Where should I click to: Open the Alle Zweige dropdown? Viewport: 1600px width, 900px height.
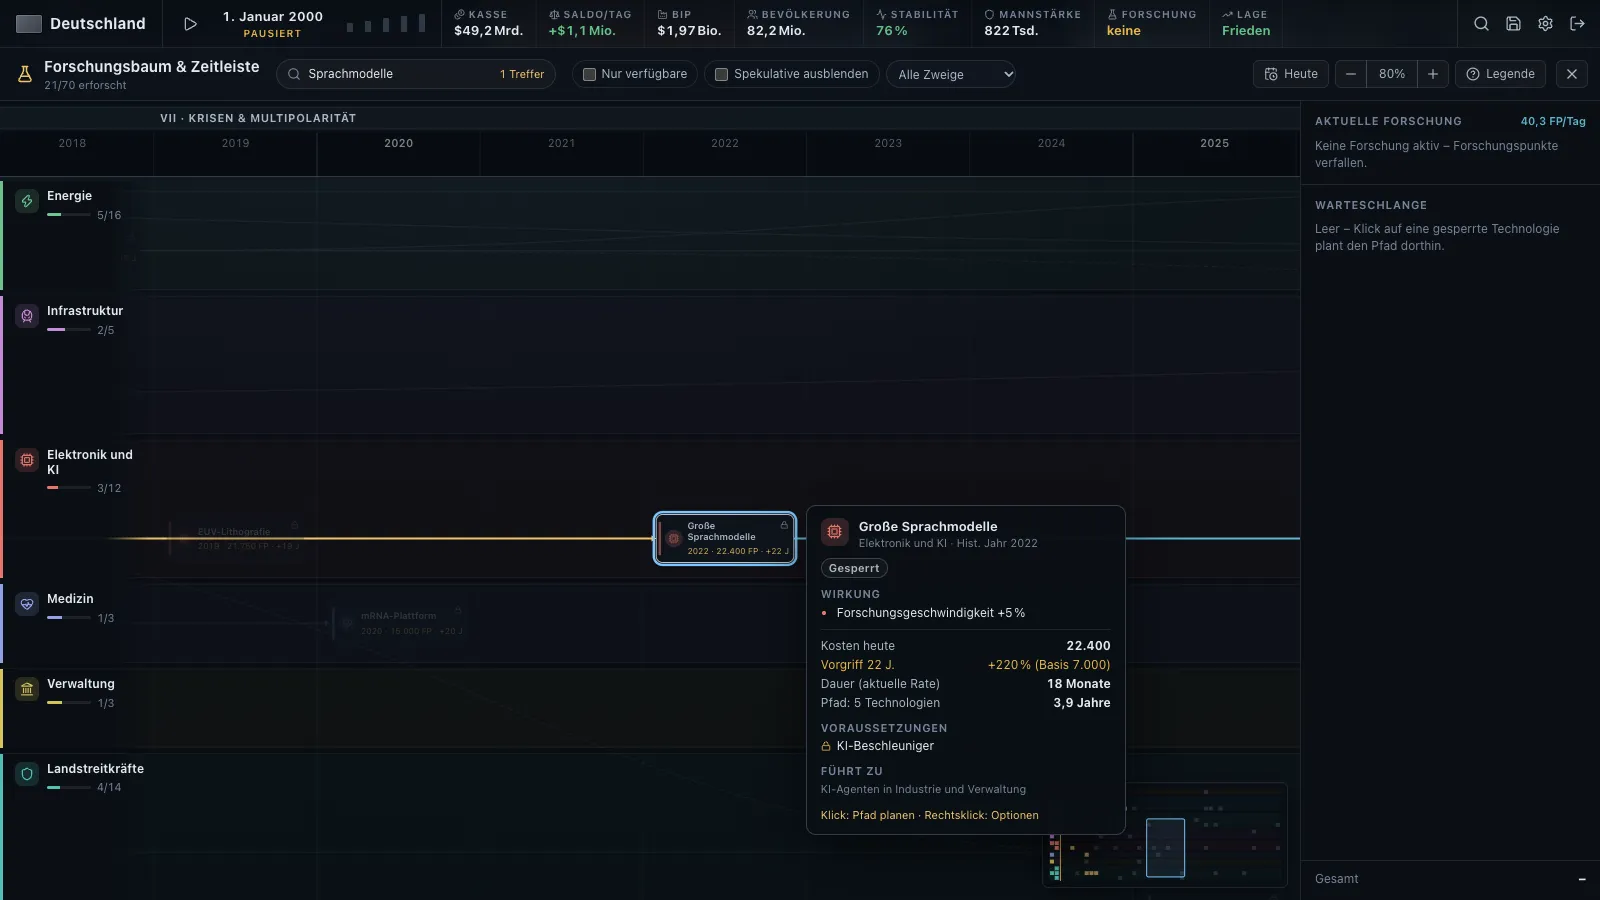pyautogui.click(x=951, y=74)
